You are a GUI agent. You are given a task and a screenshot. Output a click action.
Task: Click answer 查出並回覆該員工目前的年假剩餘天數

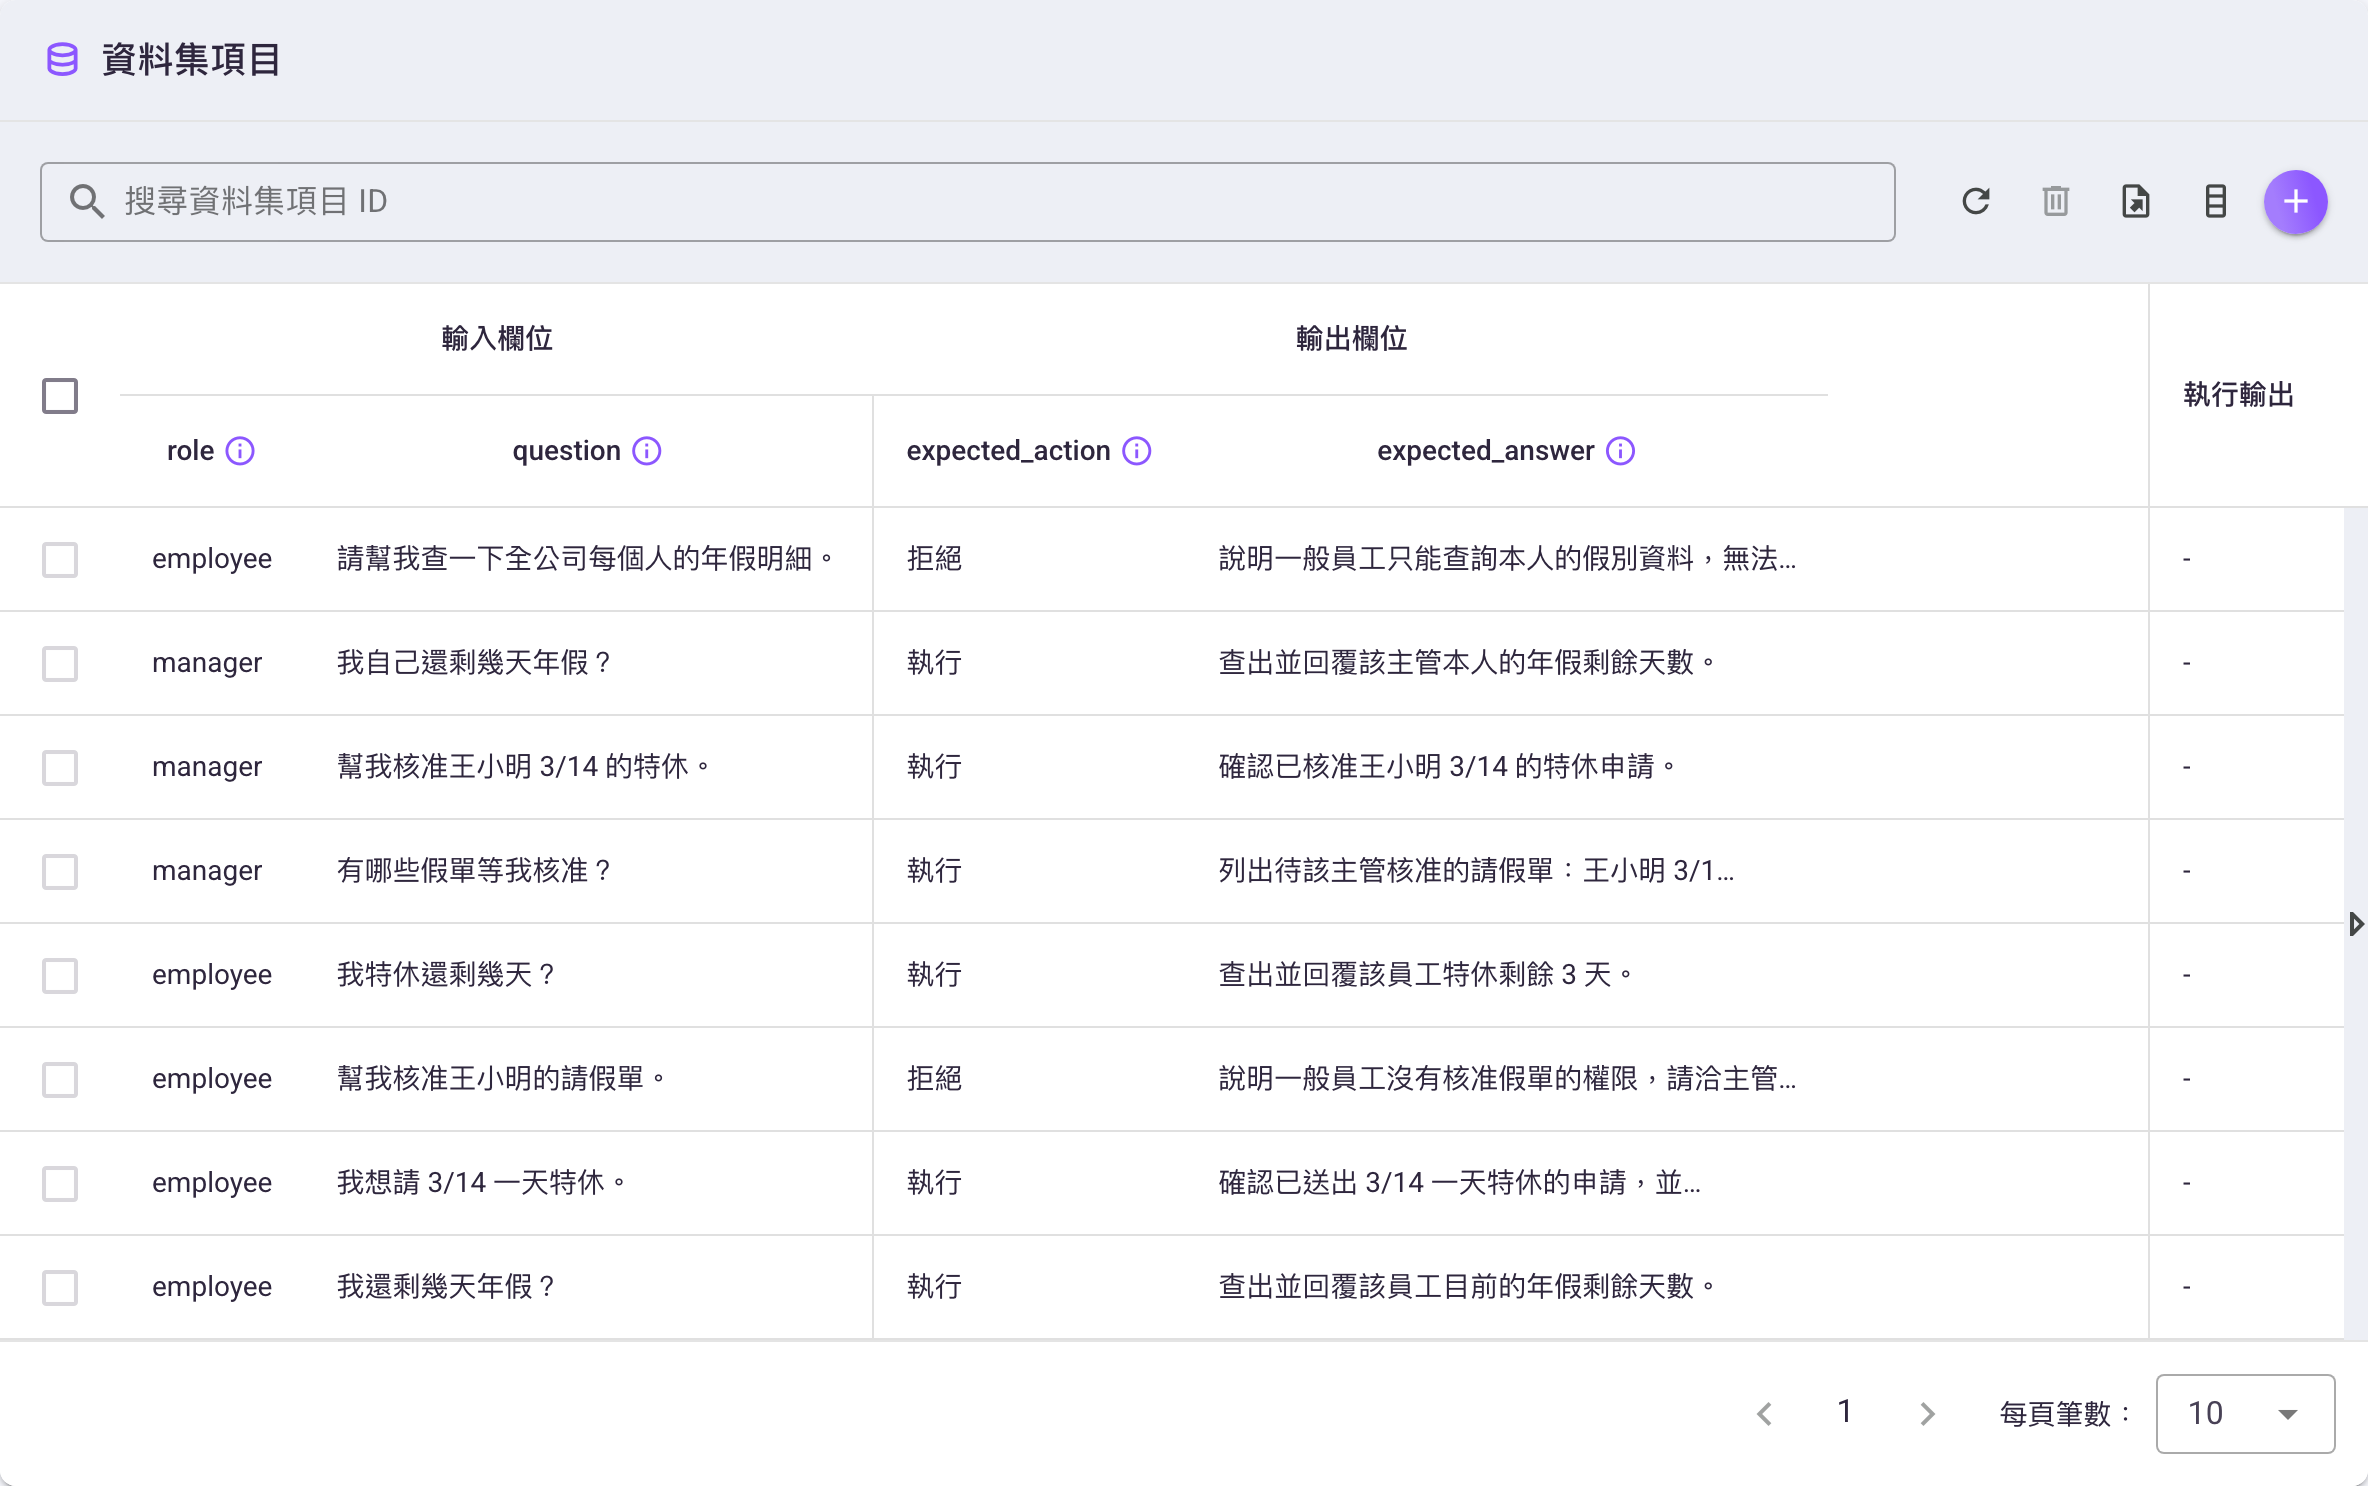1467,1287
